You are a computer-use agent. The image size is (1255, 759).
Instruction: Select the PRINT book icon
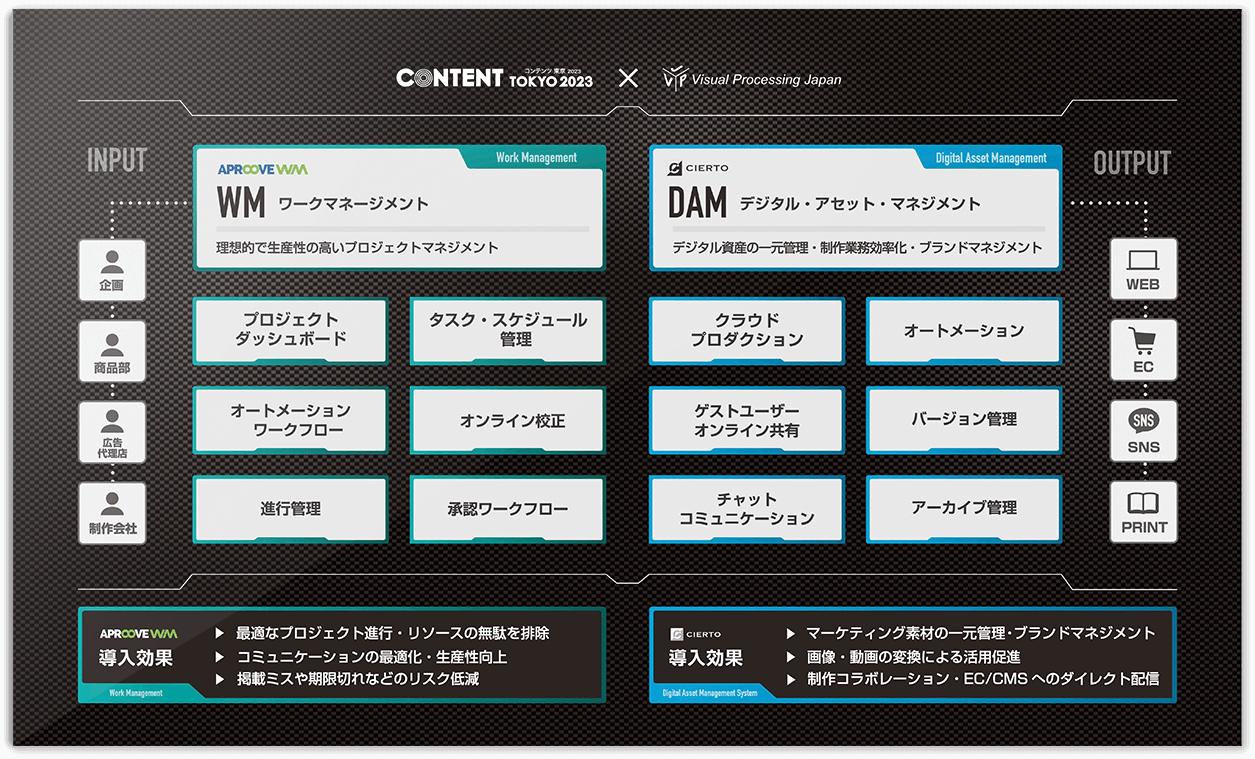(x=1143, y=511)
